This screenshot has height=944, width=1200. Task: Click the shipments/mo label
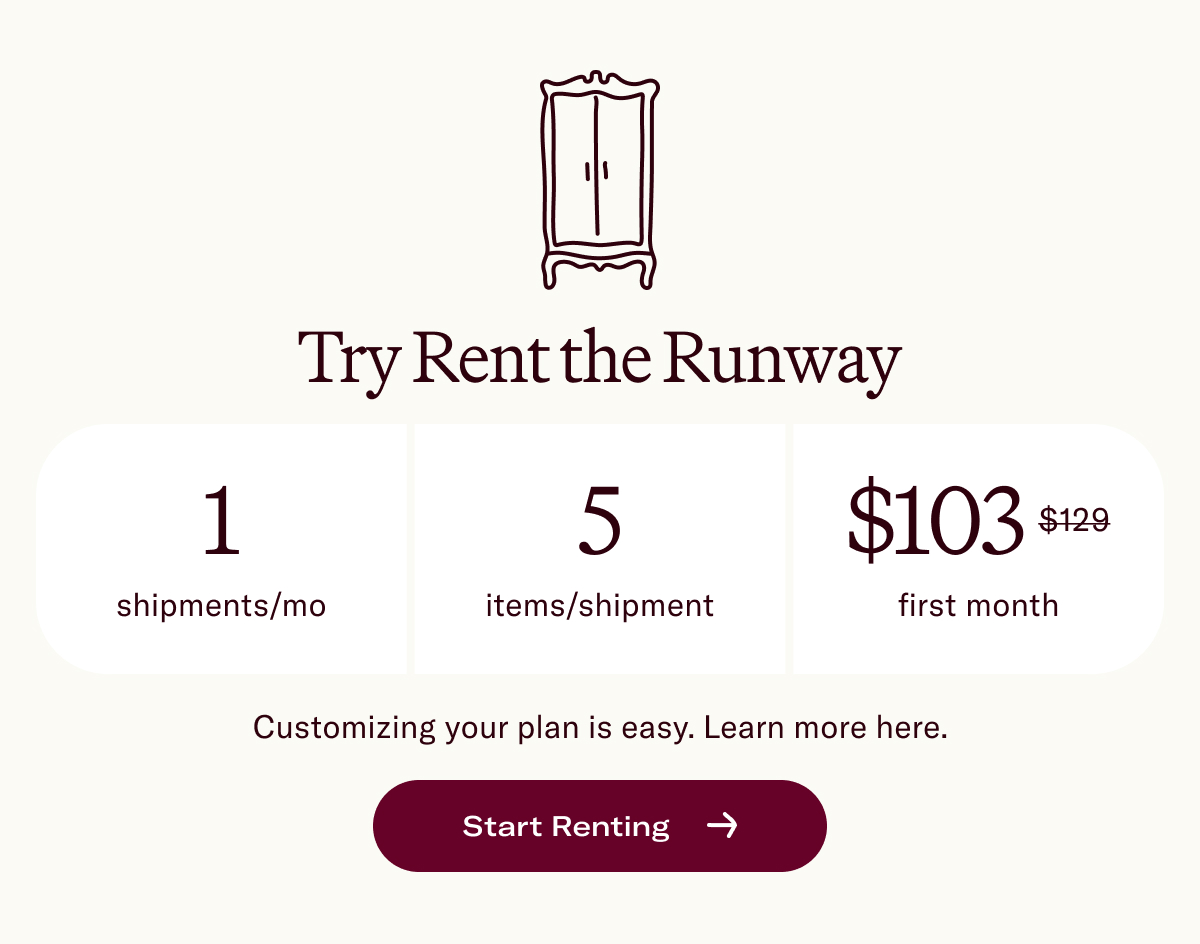click(x=221, y=604)
